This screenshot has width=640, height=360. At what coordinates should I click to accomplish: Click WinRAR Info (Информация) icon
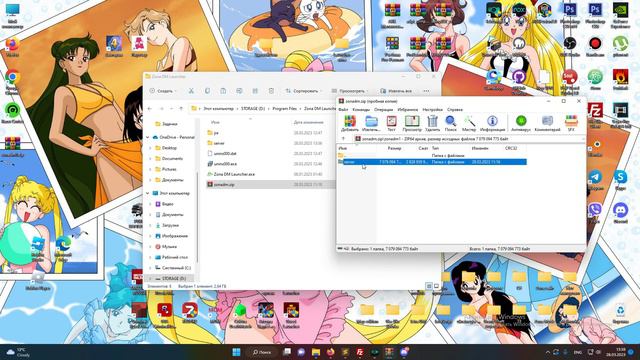point(492,123)
